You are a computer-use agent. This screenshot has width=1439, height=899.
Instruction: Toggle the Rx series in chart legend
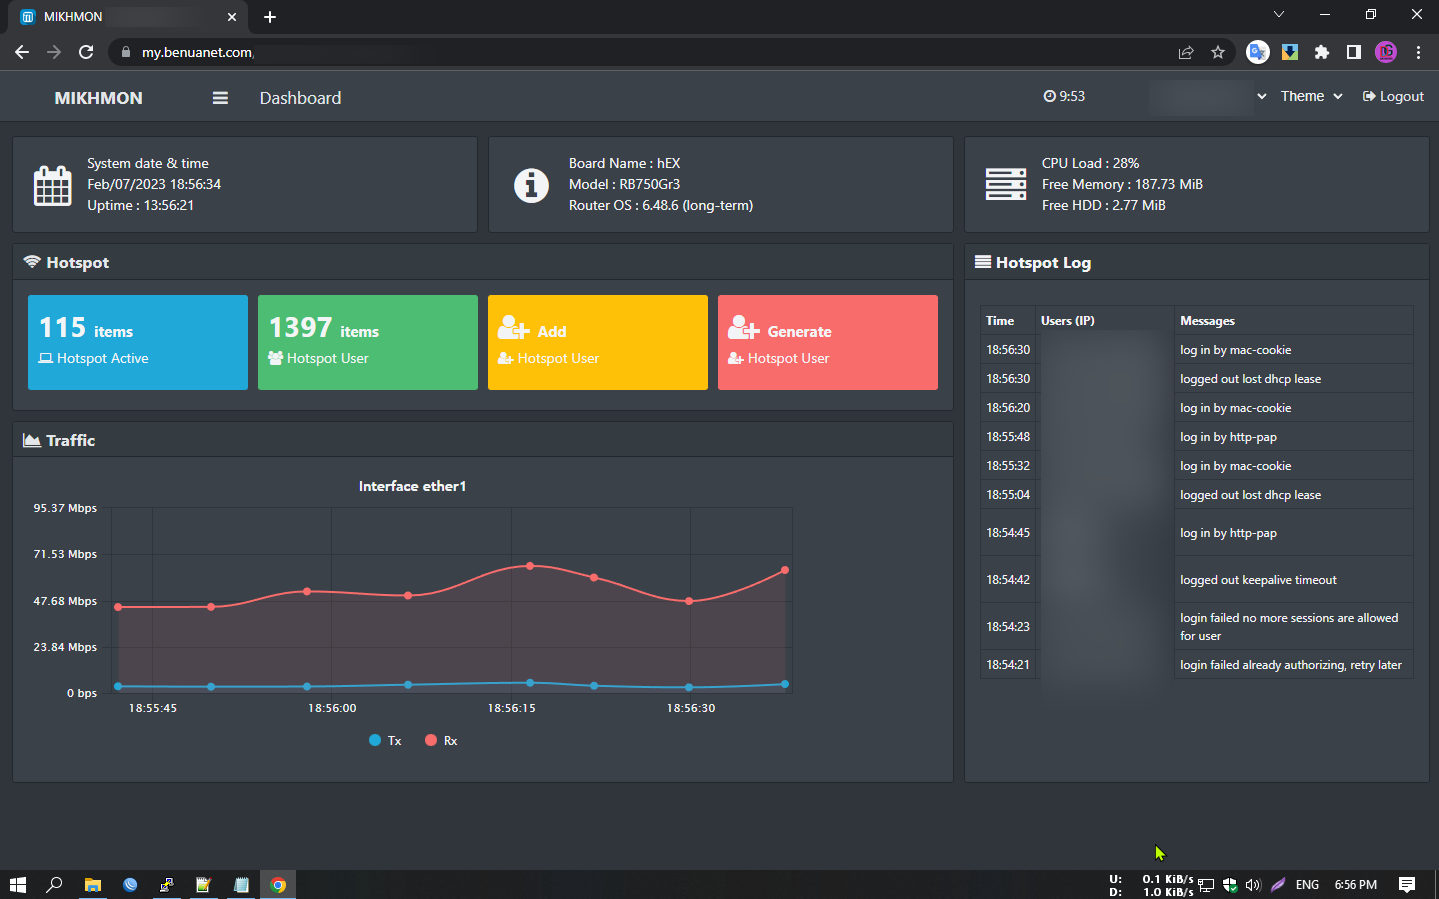441,741
